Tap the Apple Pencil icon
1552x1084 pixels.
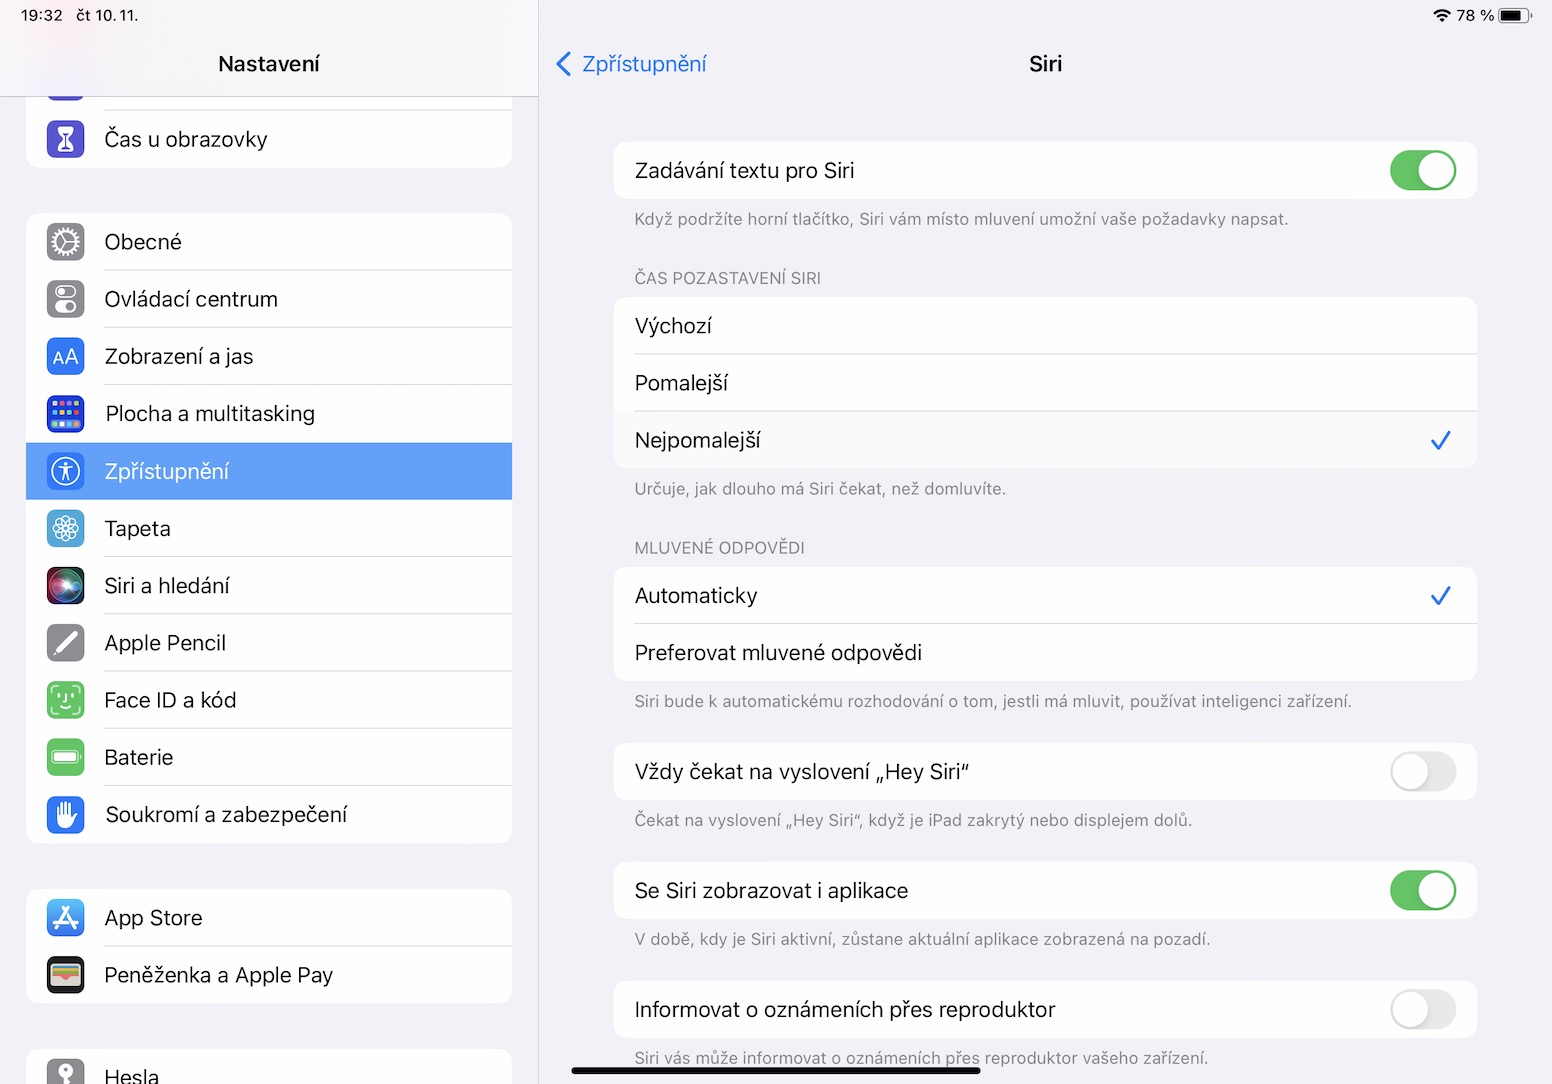(x=66, y=643)
